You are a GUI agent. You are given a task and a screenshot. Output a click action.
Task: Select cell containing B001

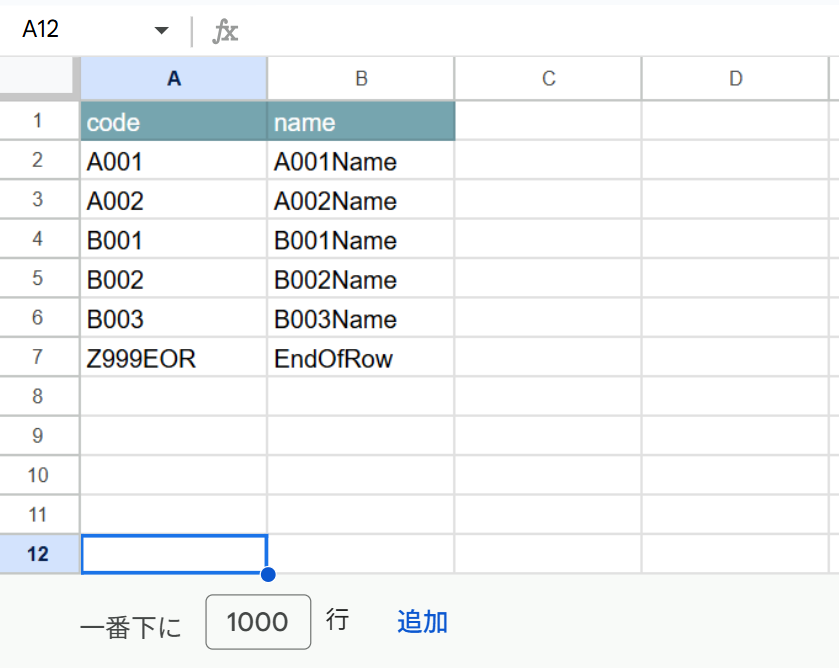click(174, 239)
